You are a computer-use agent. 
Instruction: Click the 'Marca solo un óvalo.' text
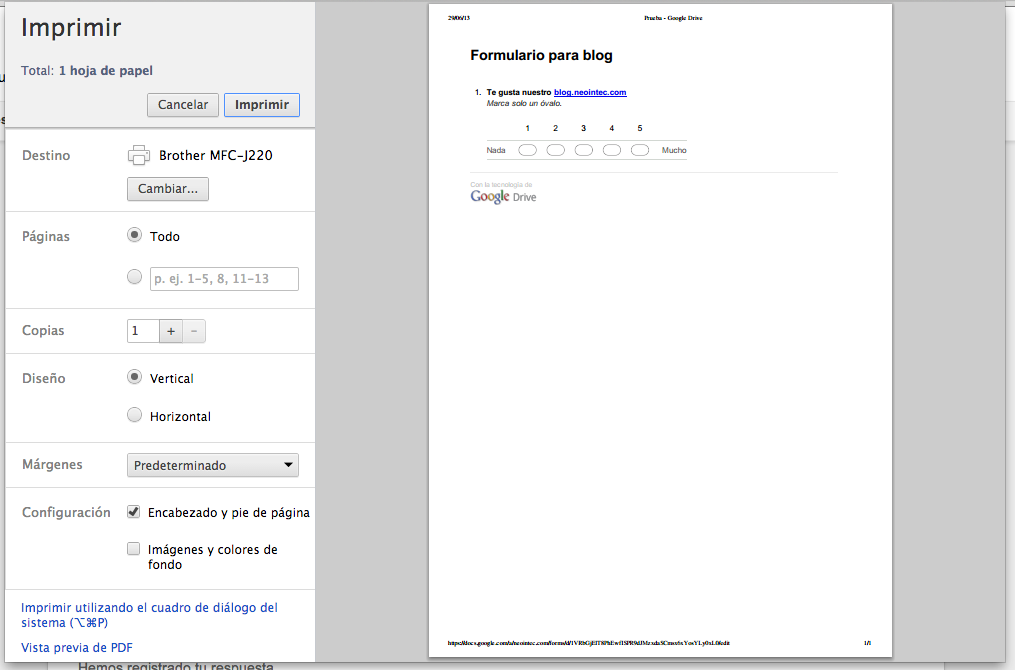[524, 104]
